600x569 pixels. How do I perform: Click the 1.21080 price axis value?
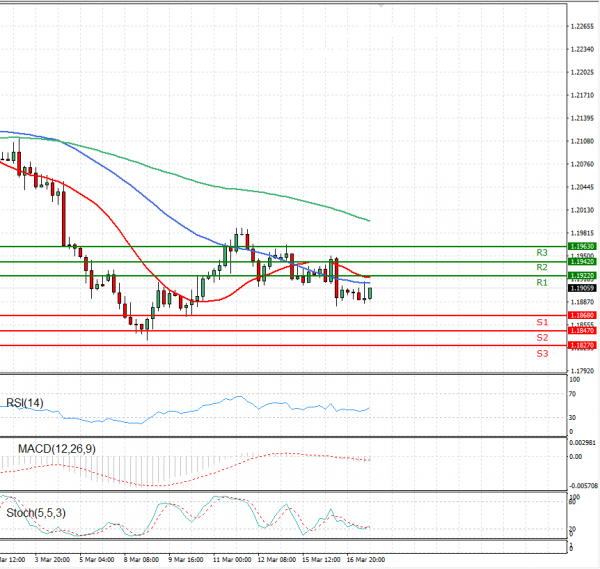[x=582, y=141]
